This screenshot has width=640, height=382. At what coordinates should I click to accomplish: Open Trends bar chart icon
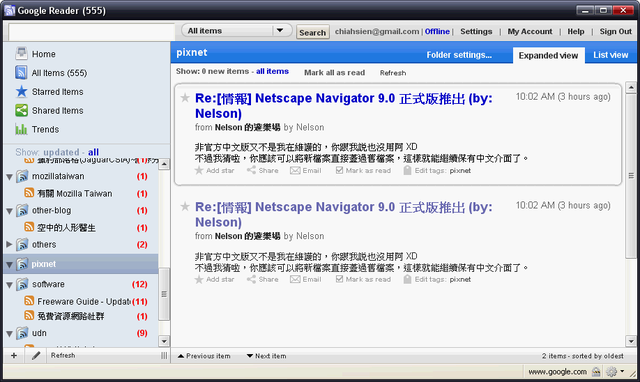click(21, 129)
